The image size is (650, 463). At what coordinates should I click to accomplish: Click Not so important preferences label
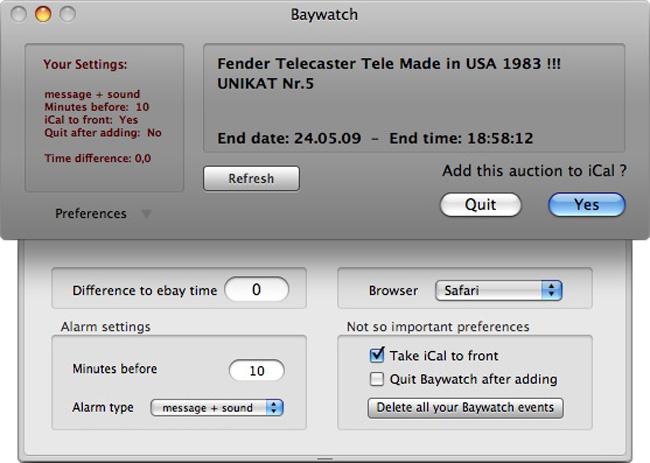438,327
